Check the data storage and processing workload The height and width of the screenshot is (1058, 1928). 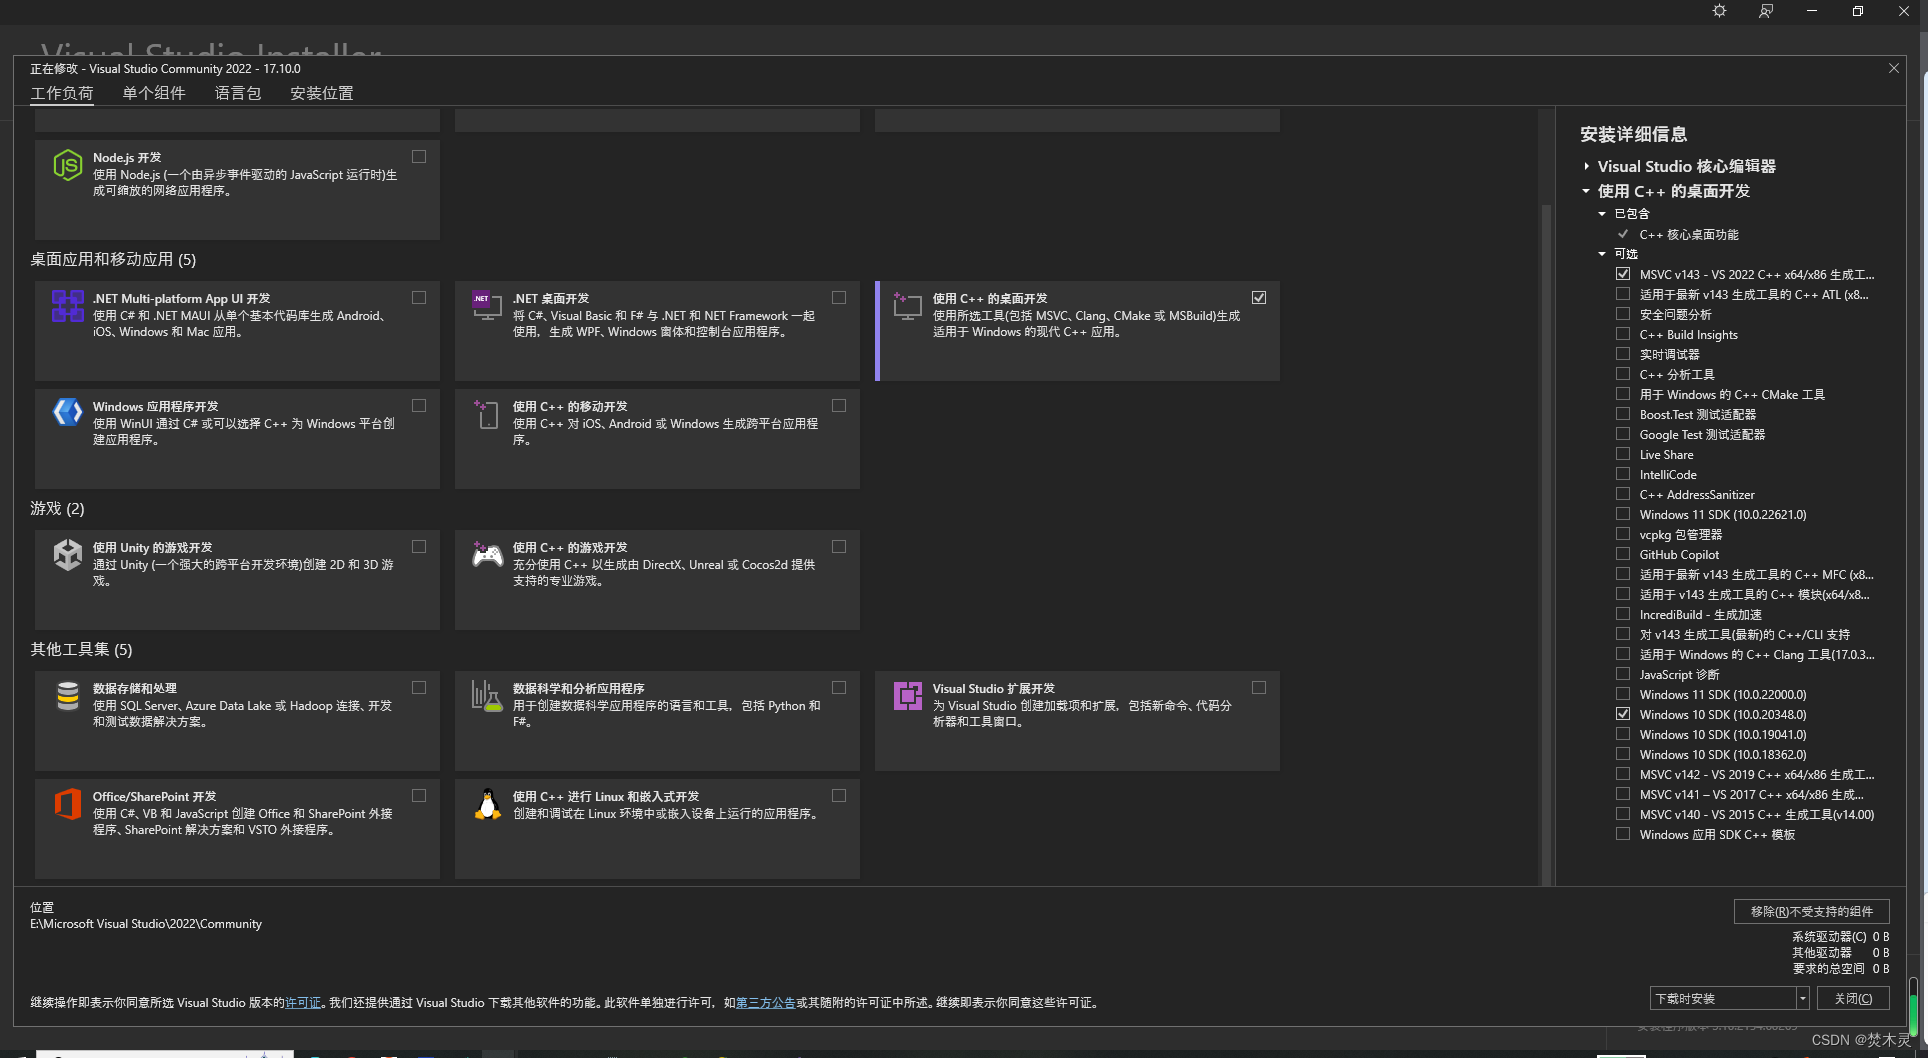[x=419, y=687]
